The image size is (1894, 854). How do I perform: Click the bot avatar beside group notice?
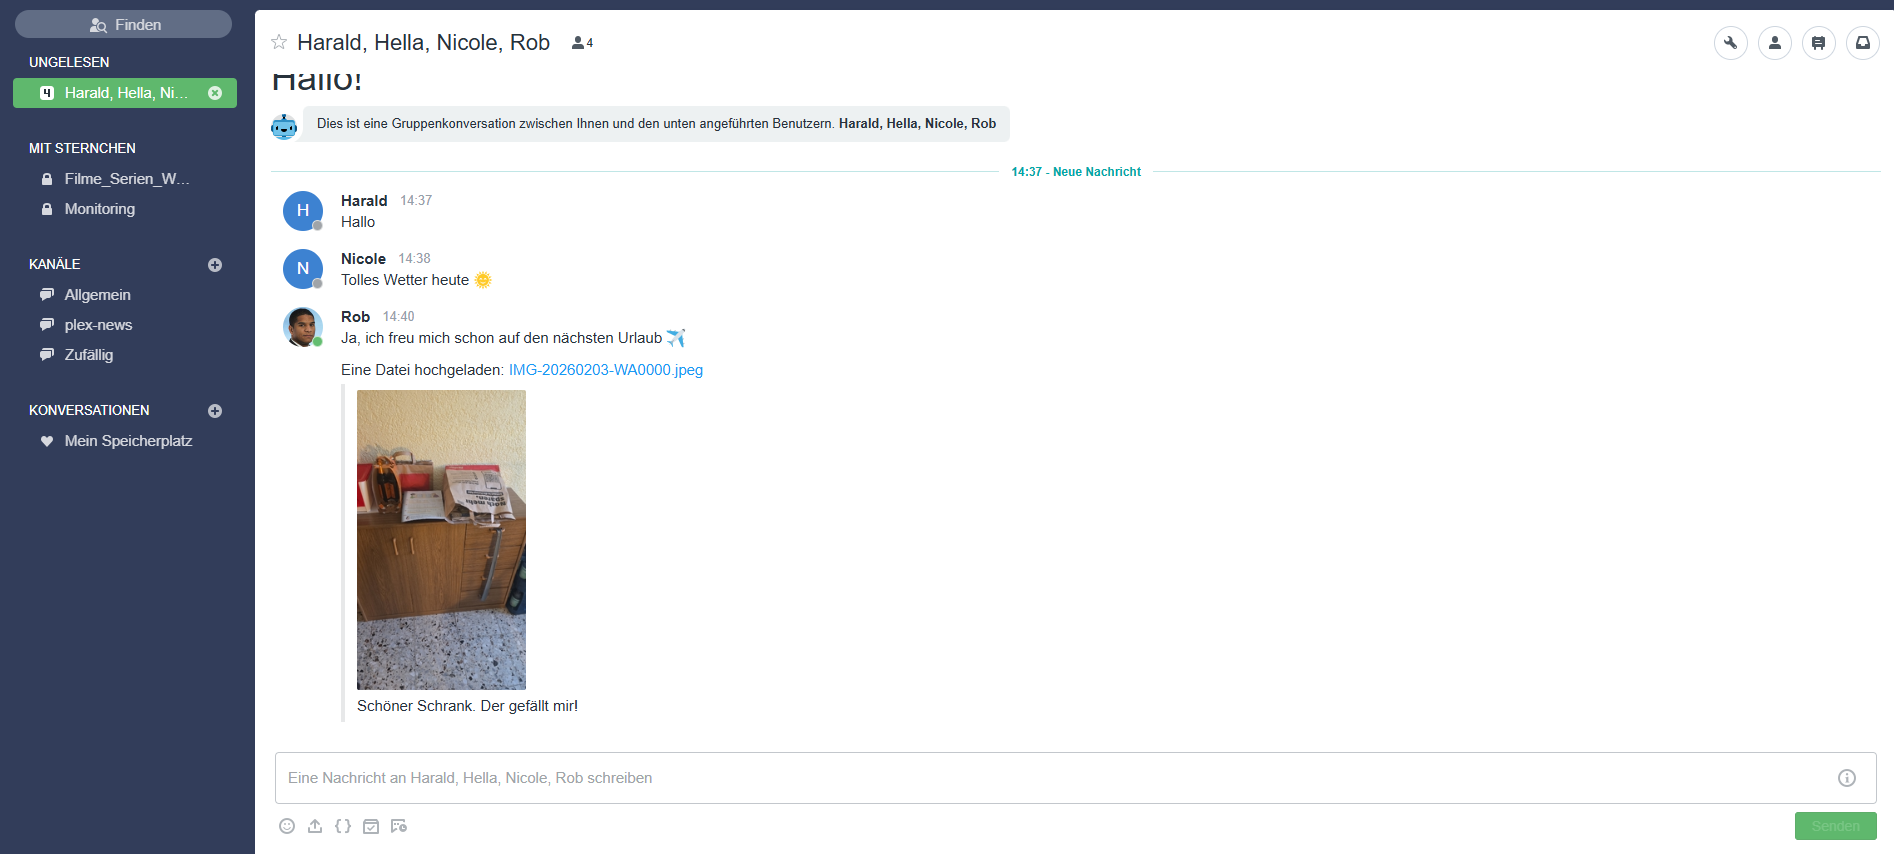[284, 126]
